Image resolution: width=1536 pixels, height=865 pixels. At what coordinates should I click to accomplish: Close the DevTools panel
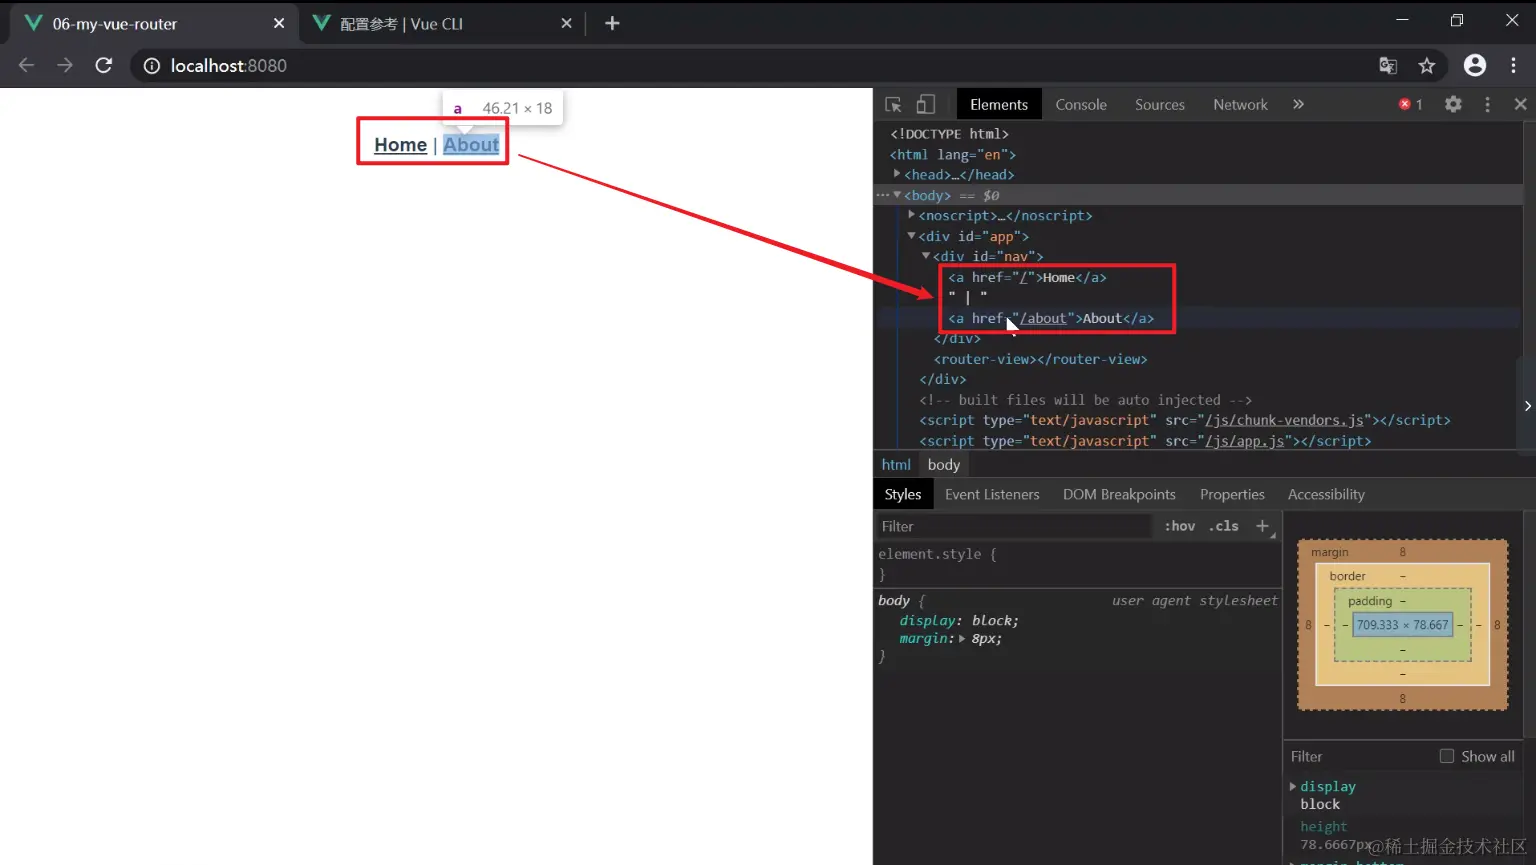point(1520,104)
